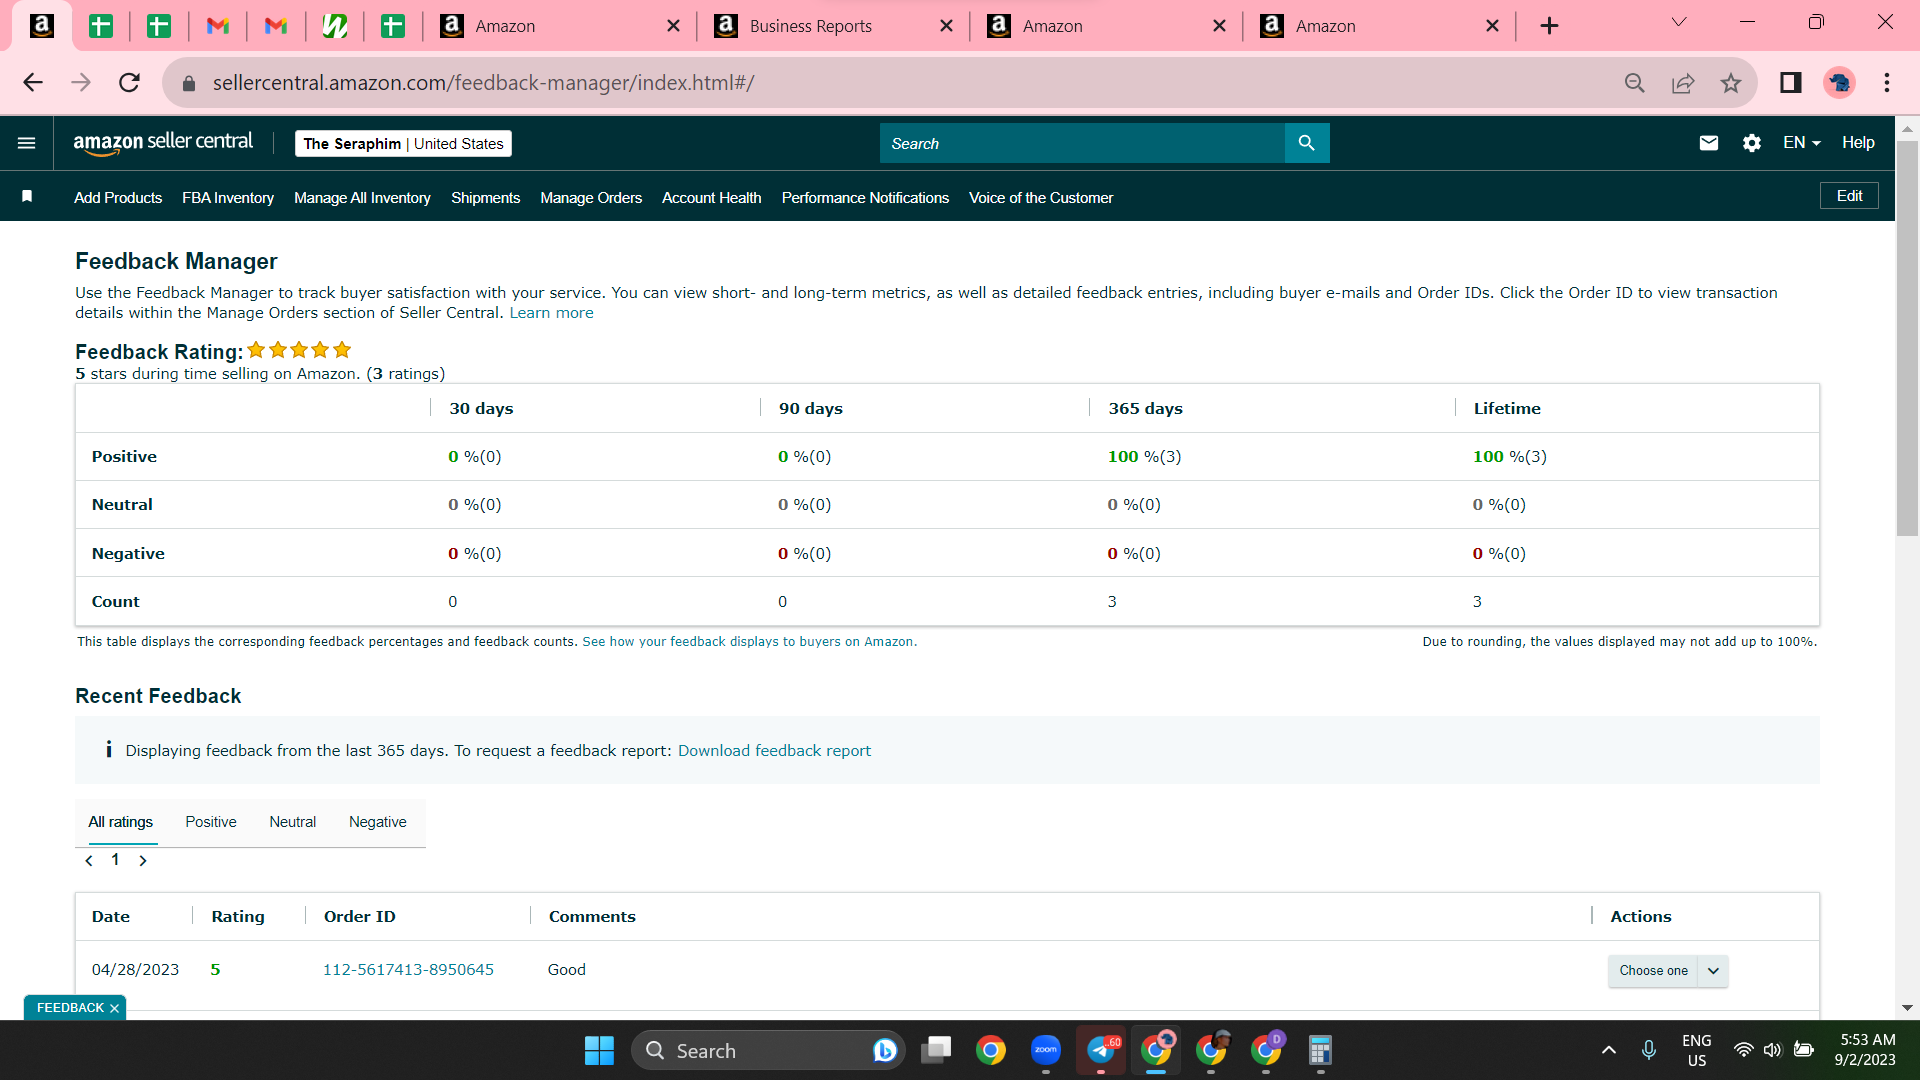The height and width of the screenshot is (1080, 1920).
Task: Click the Edit button in nav bar
Action: coord(1849,196)
